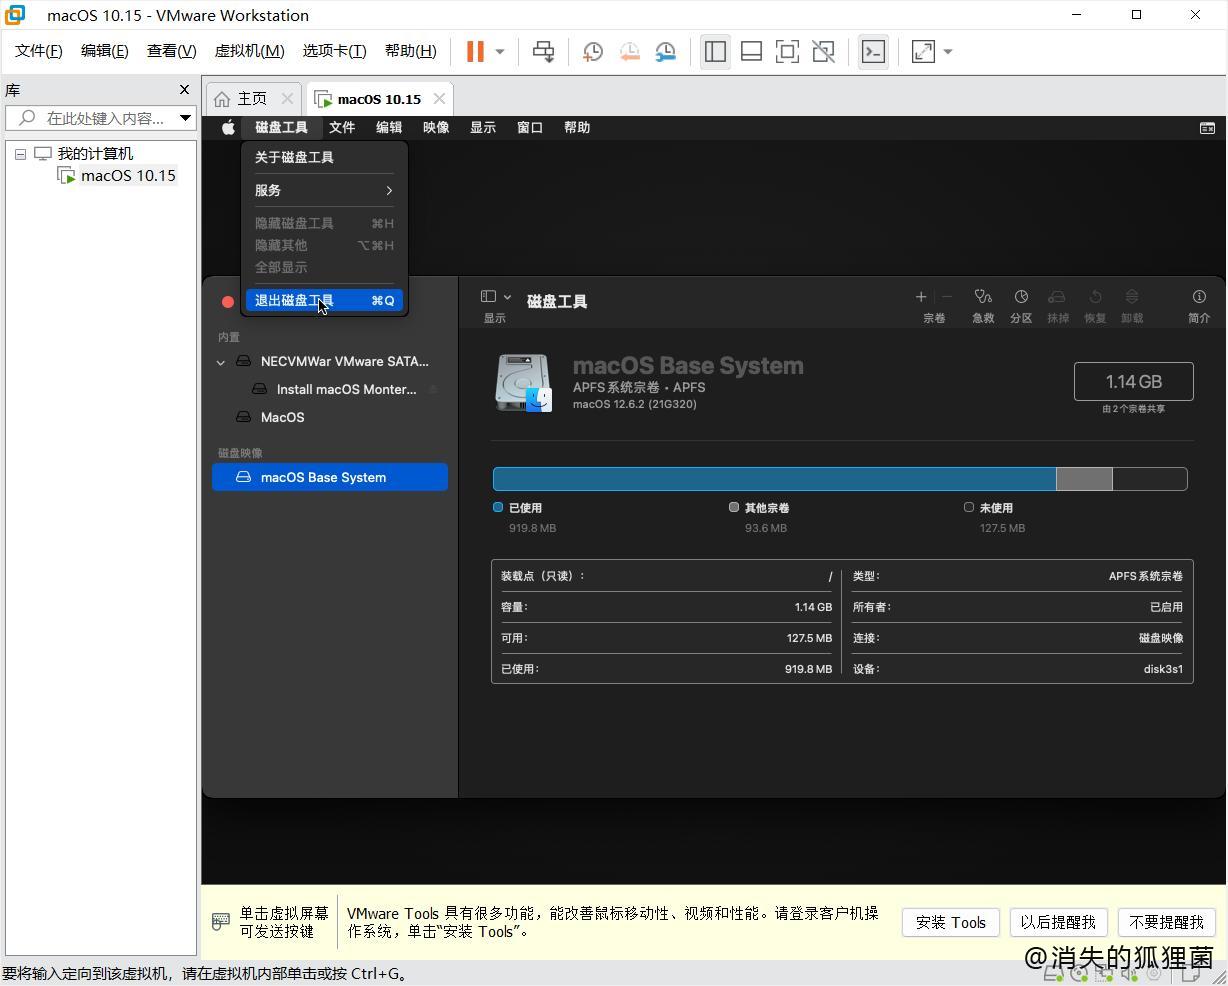The height and width of the screenshot is (986, 1228).
Task: Open VMware 文件(F) menu
Action: click(39, 51)
